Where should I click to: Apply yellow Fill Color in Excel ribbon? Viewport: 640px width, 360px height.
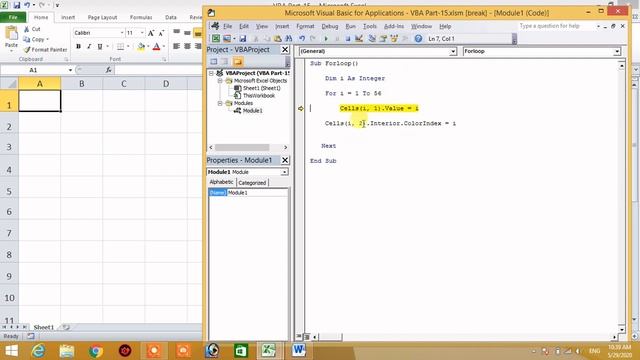coord(141,47)
